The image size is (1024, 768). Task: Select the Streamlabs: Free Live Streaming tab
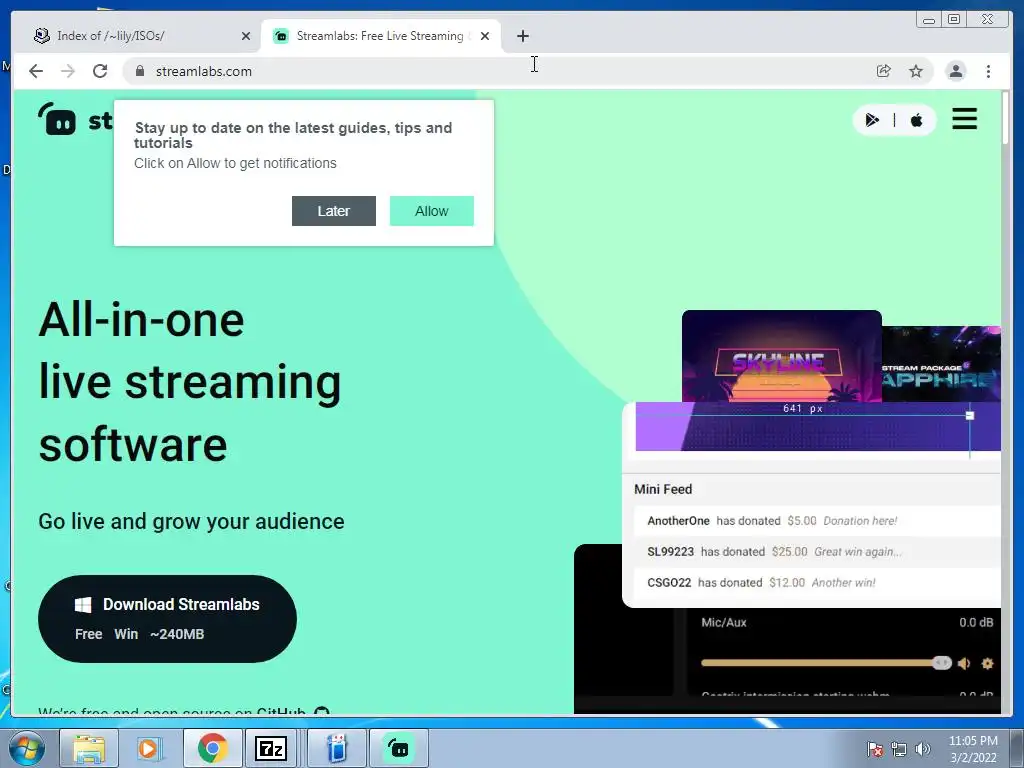click(381, 36)
